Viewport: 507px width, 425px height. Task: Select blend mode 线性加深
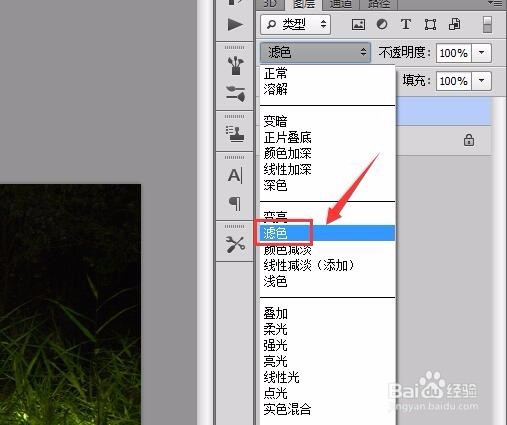coord(327,169)
